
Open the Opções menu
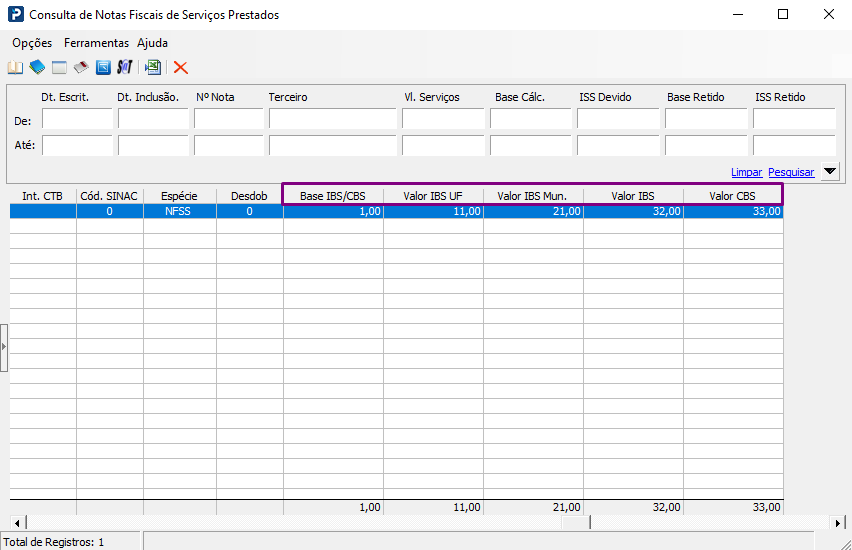click(32, 43)
